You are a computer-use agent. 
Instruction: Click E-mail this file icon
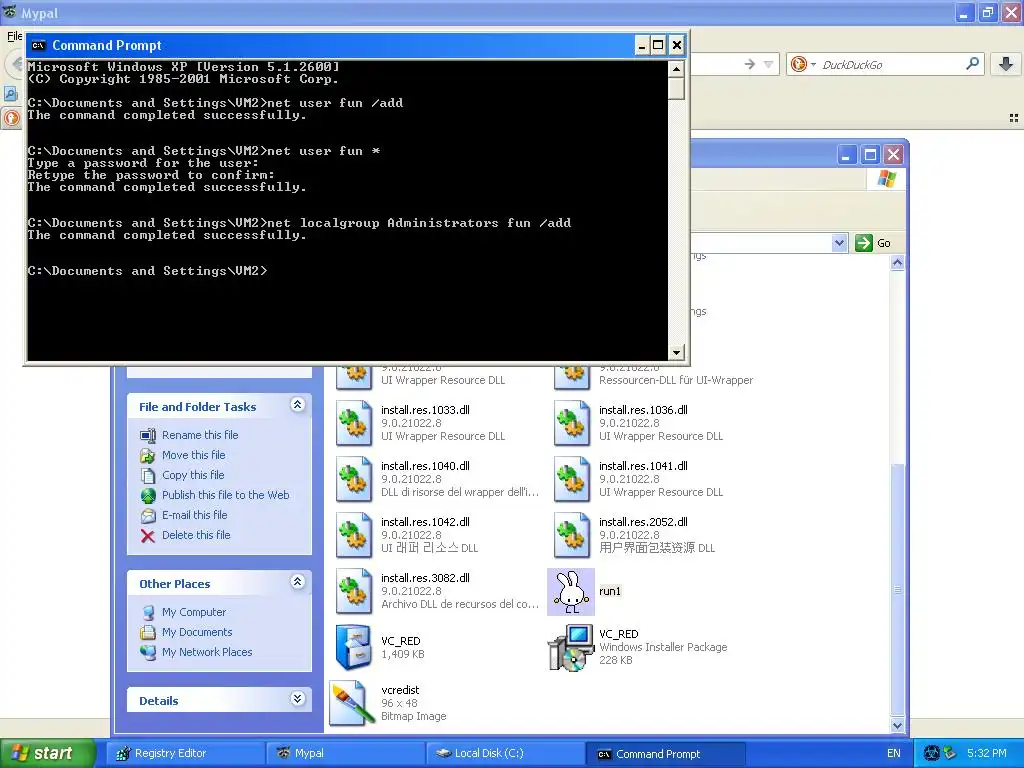[x=148, y=516]
